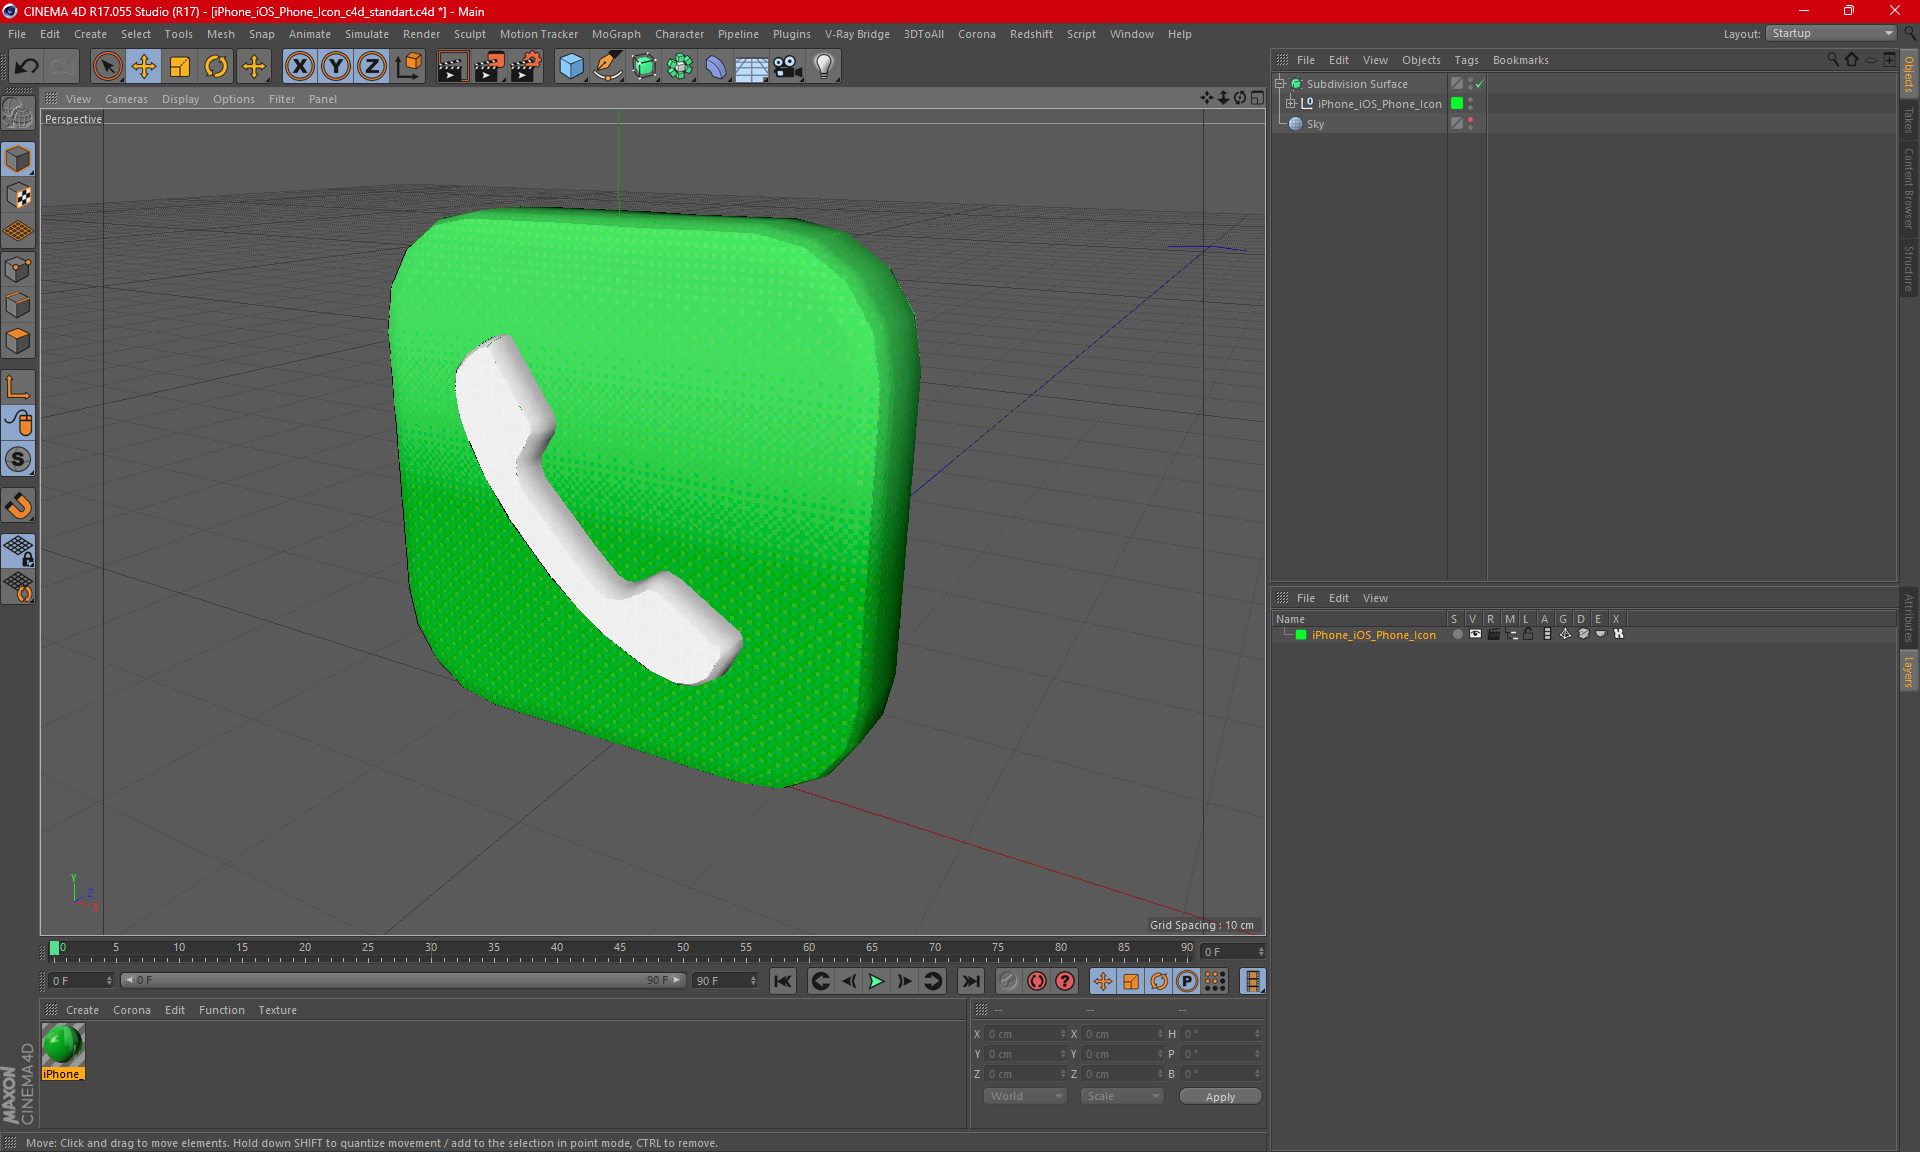Toggle X axis lock

[299, 67]
